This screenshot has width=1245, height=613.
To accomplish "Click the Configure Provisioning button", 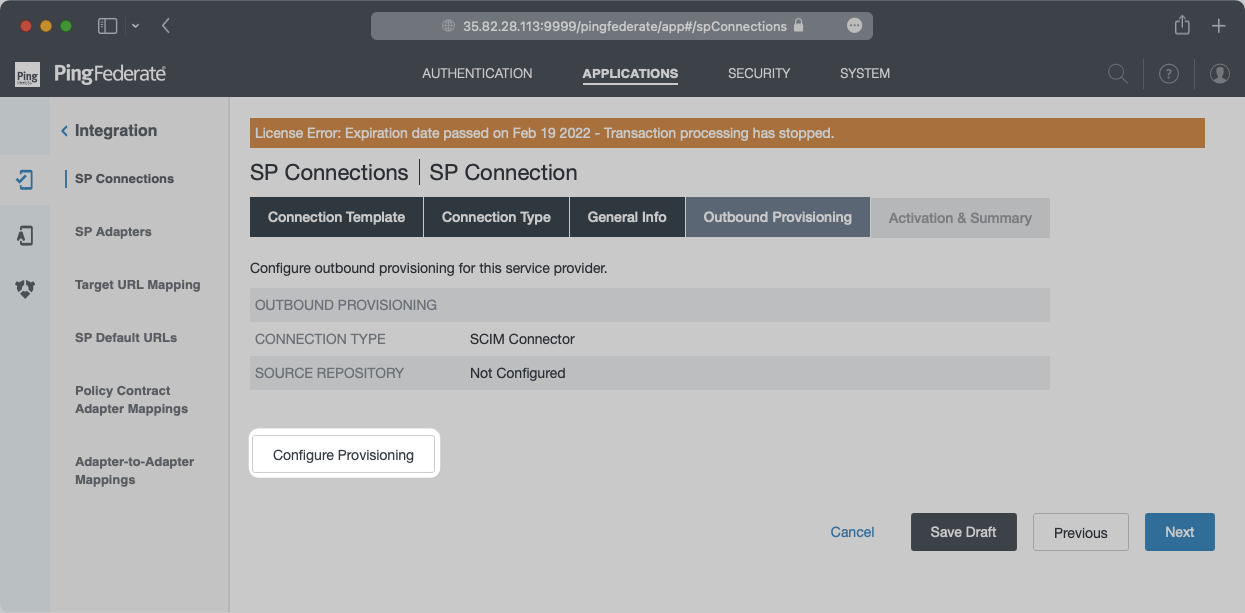I will (343, 455).
